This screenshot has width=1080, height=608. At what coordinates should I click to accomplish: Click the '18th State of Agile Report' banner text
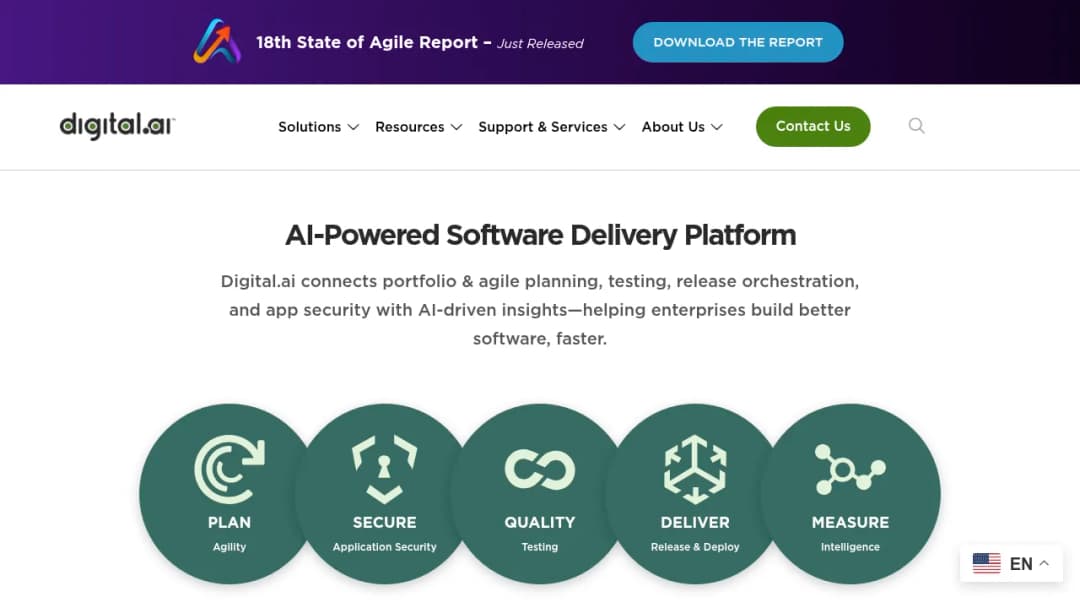[367, 42]
